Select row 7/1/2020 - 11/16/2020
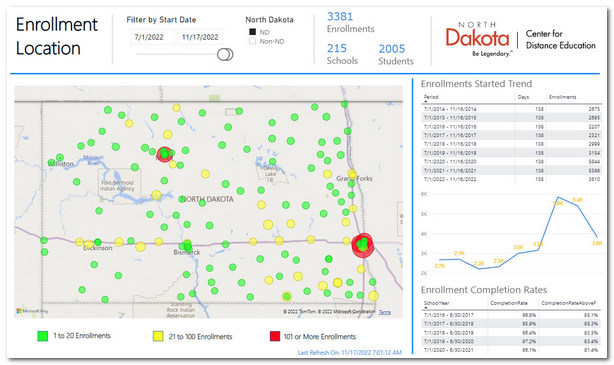Viewport: 614px width, 365px height. click(x=511, y=161)
